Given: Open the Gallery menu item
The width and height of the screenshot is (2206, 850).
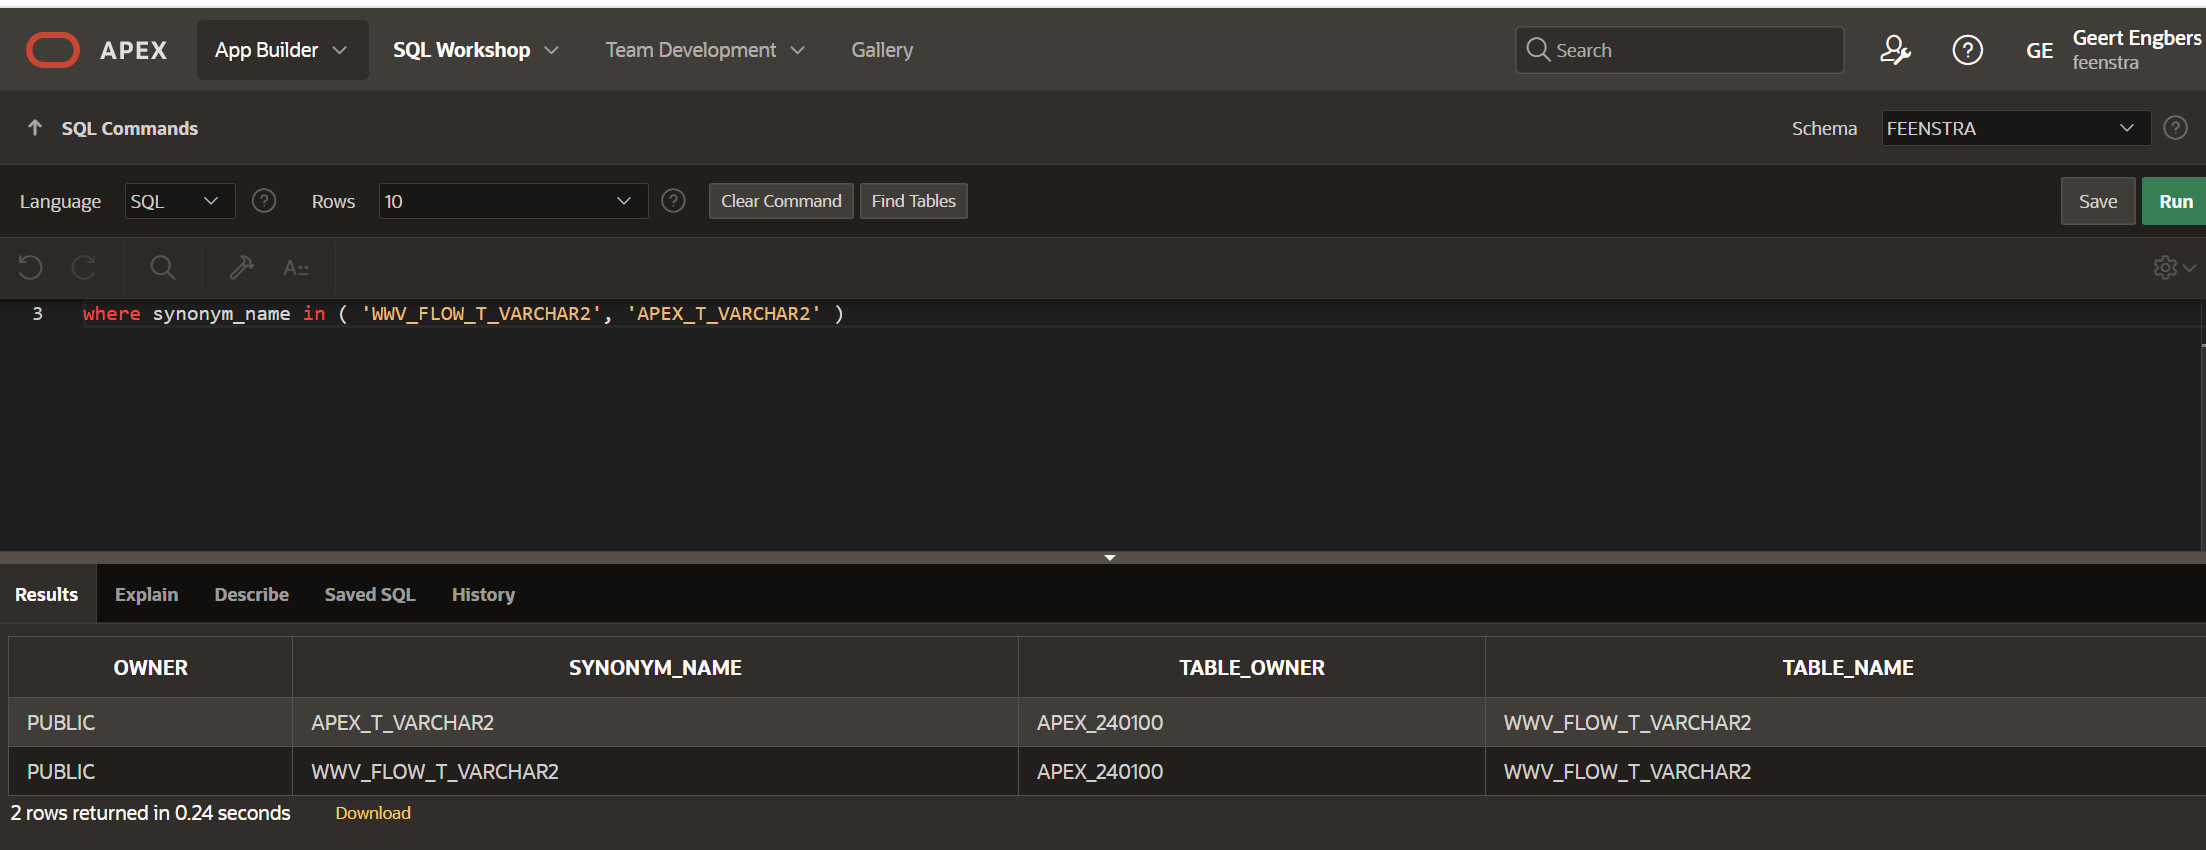Looking at the screenshot, I should click(882, 50).
